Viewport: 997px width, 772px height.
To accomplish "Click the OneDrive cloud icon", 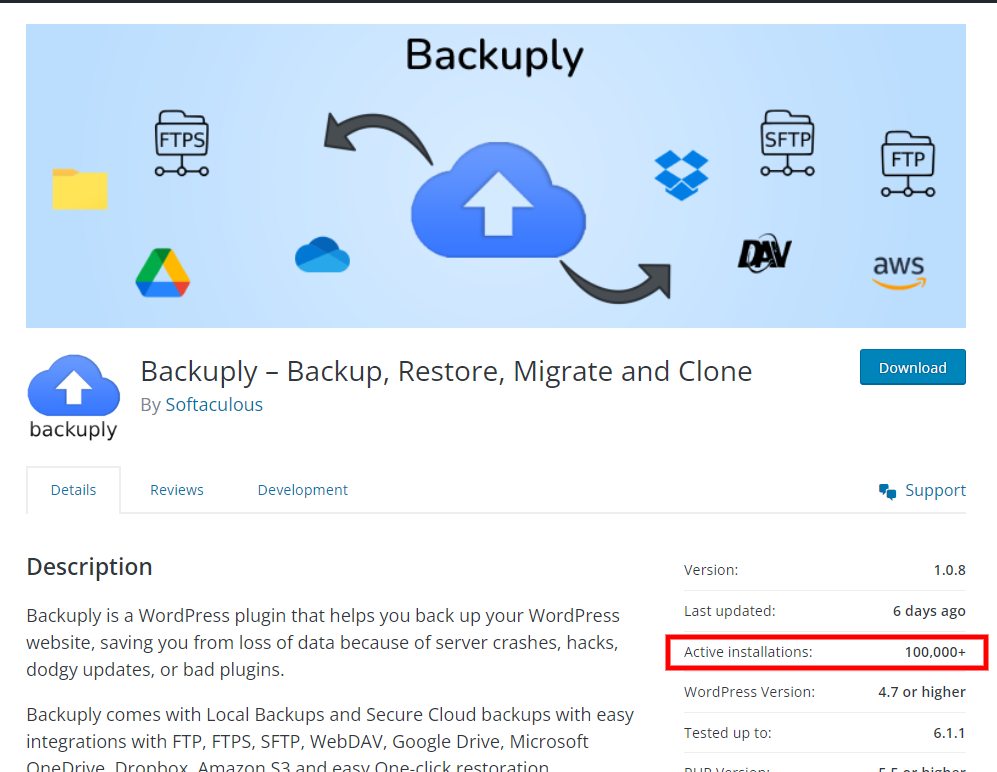I will coord(322,256).
